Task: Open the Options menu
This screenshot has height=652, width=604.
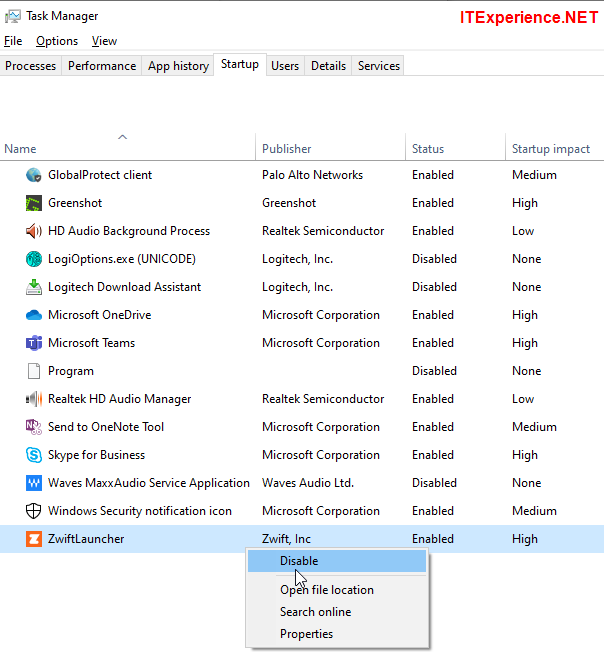Action: coord(57,41)
